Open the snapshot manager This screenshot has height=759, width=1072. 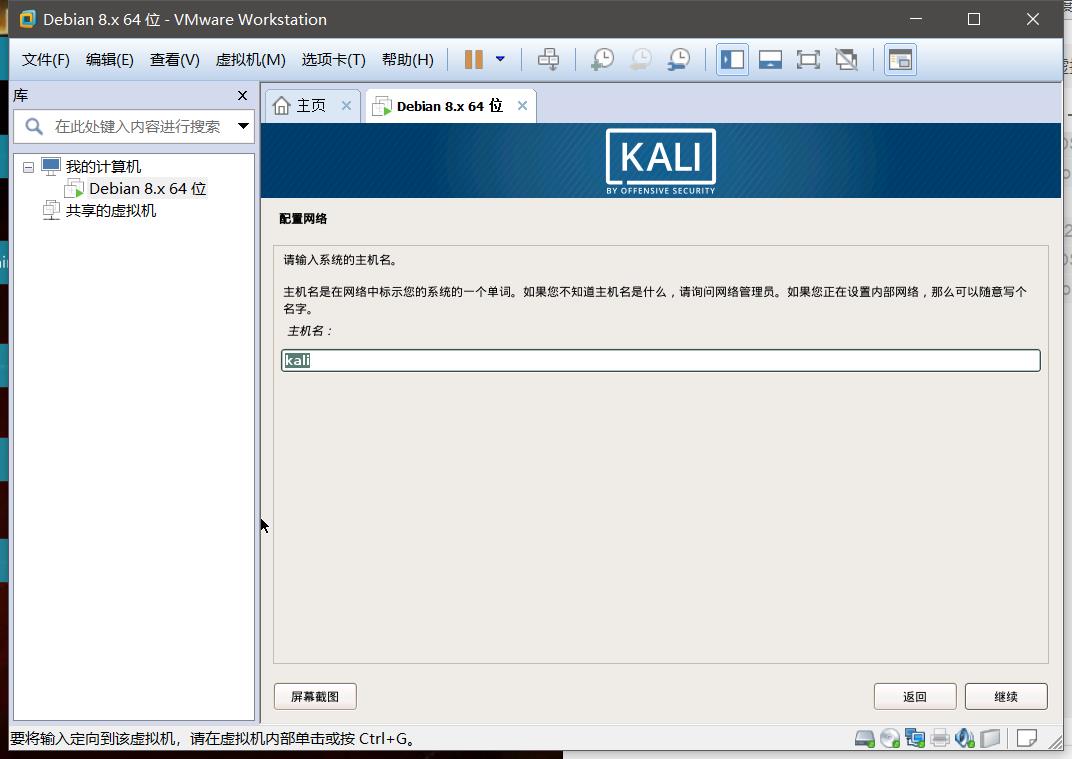tap(679, 59)
